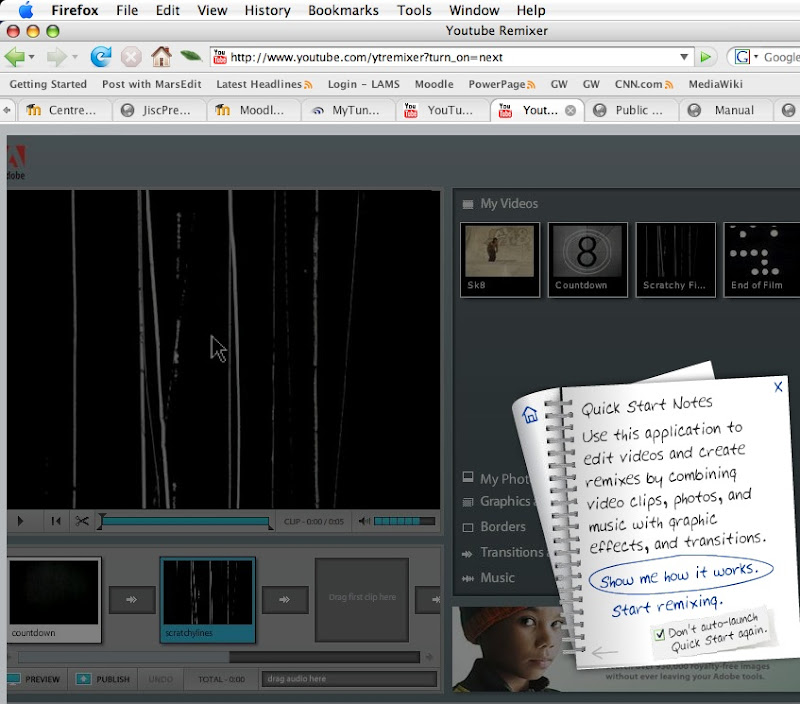Open the Edit menu
This screenshot has height=704, width=800.
168,10
